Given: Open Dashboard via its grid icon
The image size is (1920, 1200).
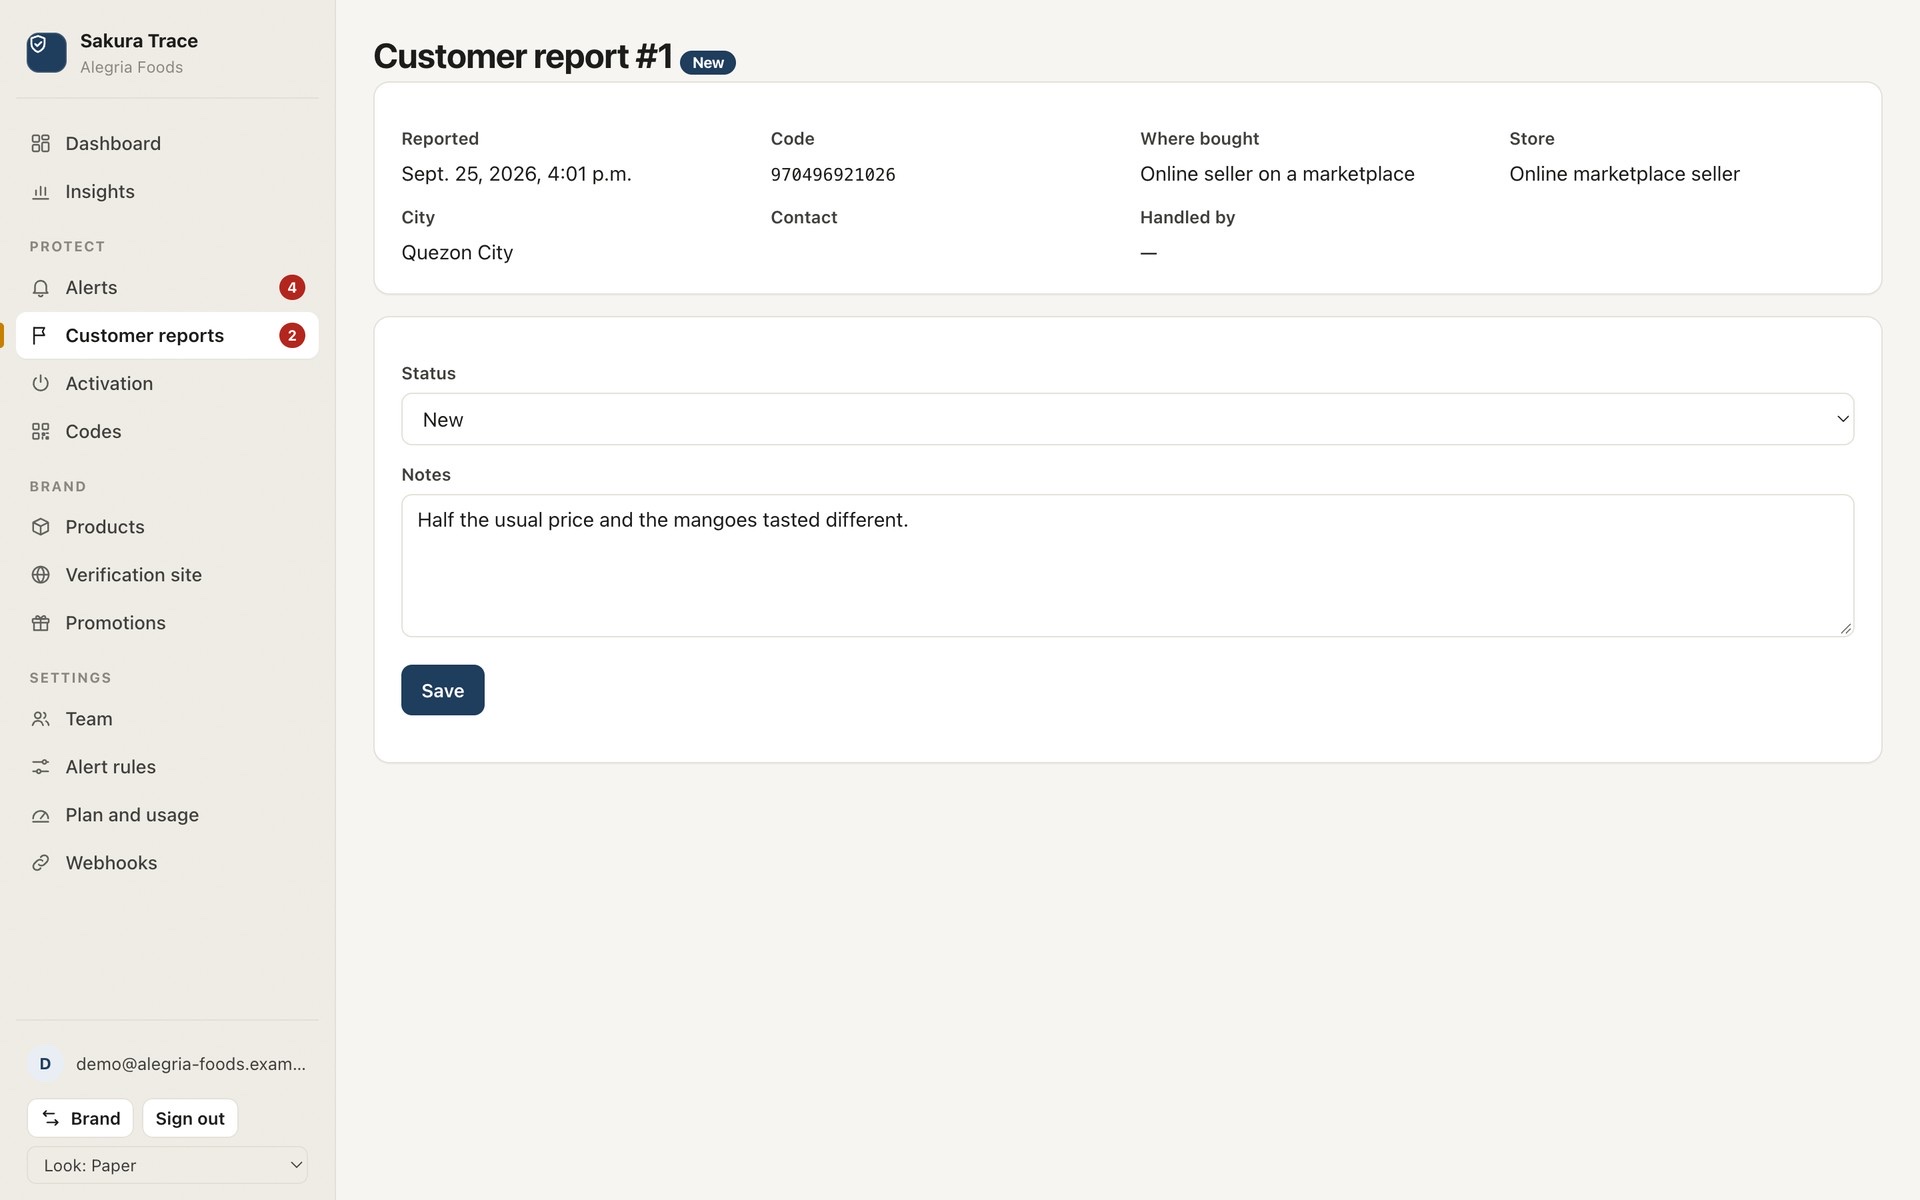Looking at the screenshot, I should pos(40,143).
